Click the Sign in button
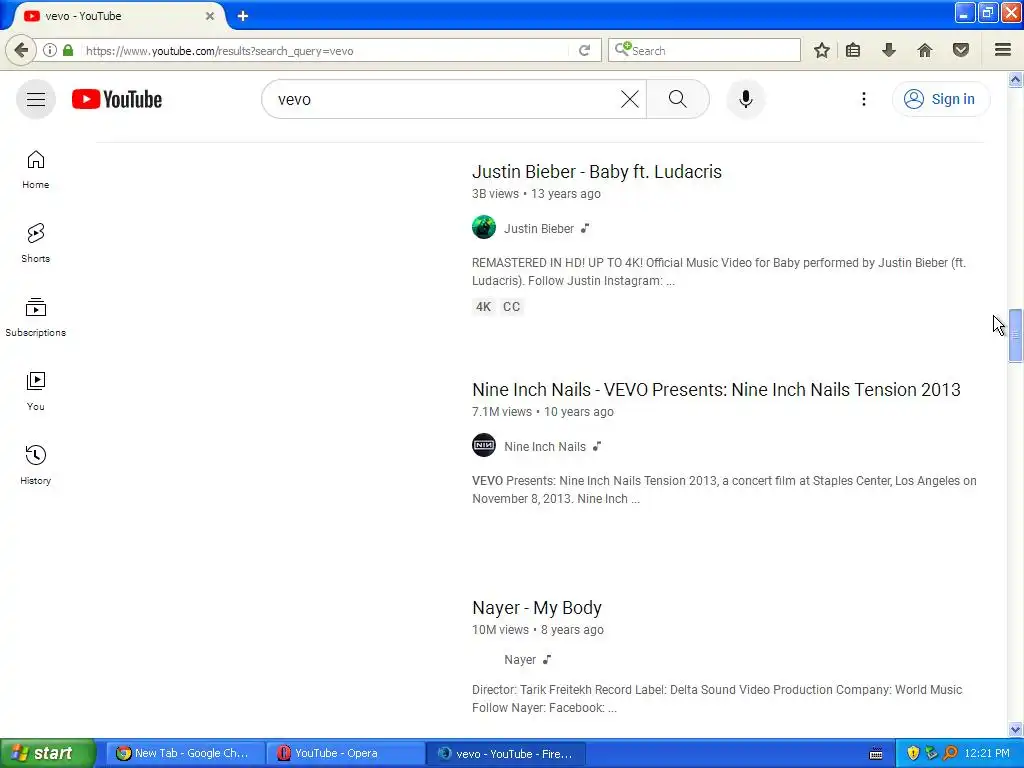 pyautogui.click(x=940, y=99)
